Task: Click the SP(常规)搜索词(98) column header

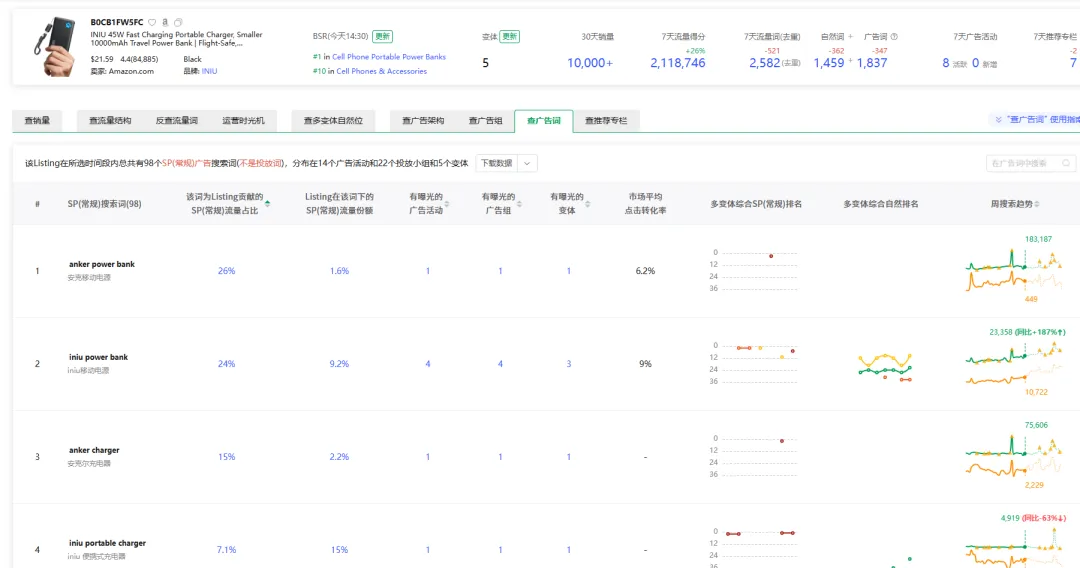Action: click(x=105, y=204)
